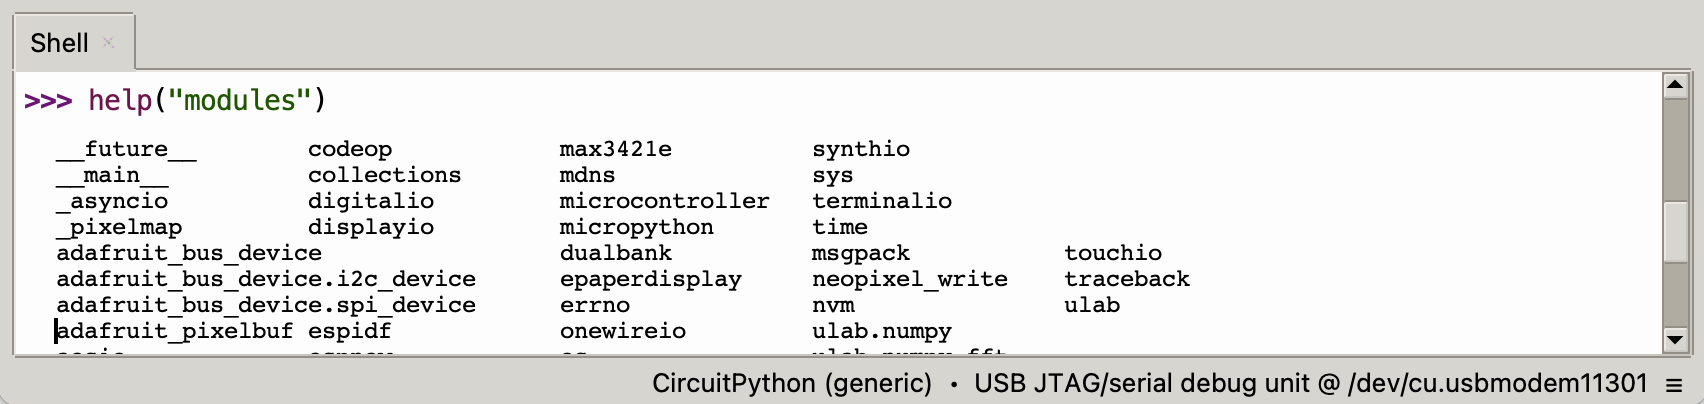1704x404 pixels.
Task: Click the ulab.numpy module name
Action: pyautogui.click(x=881, y=331)
